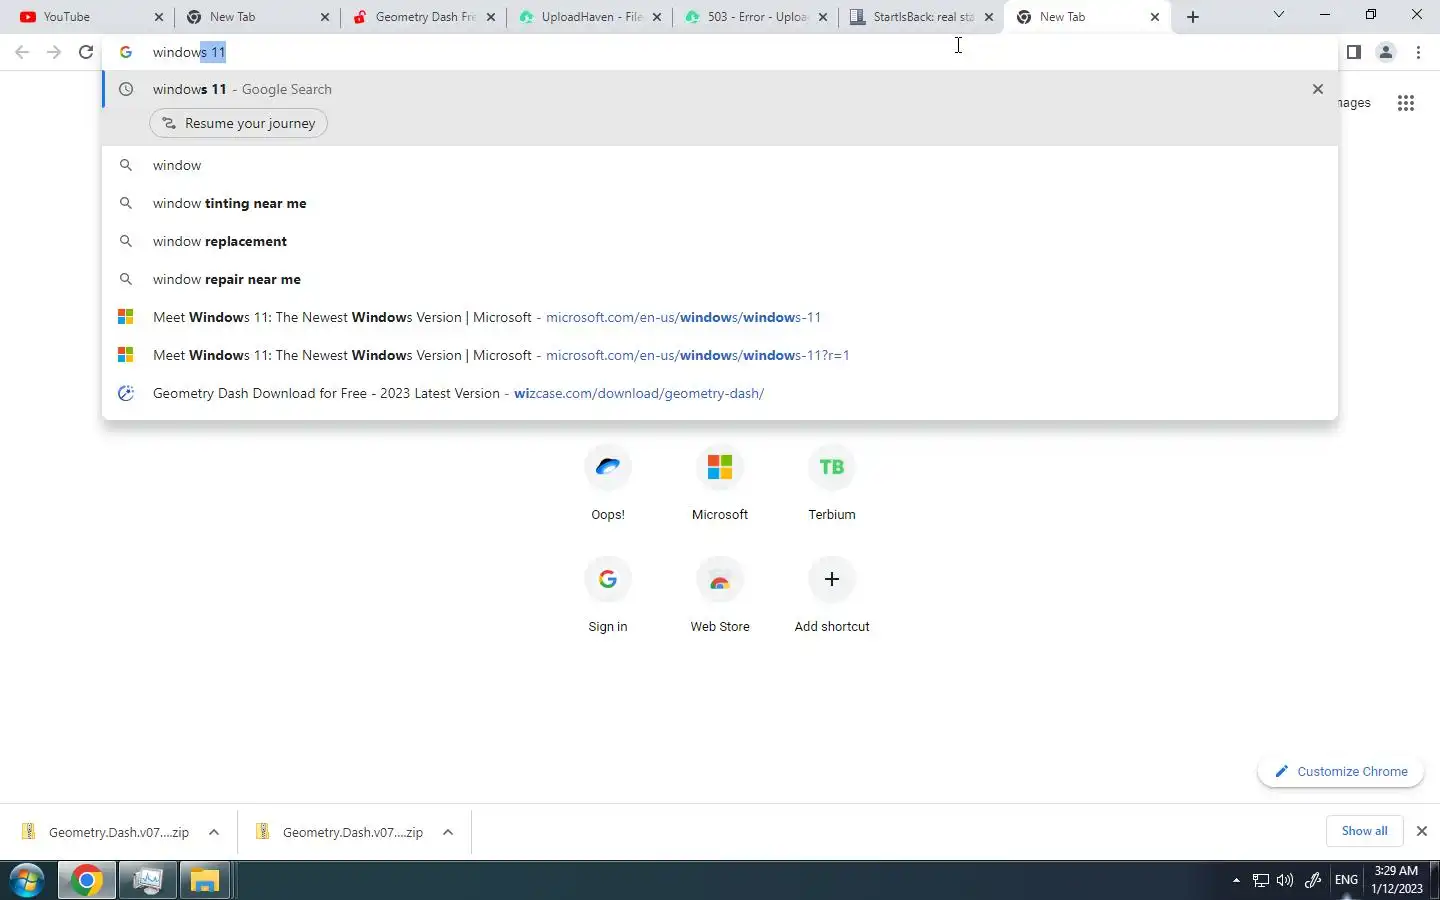Choose the 'window' search suggestion
The image size is (1440, 900).
point(720,165)
